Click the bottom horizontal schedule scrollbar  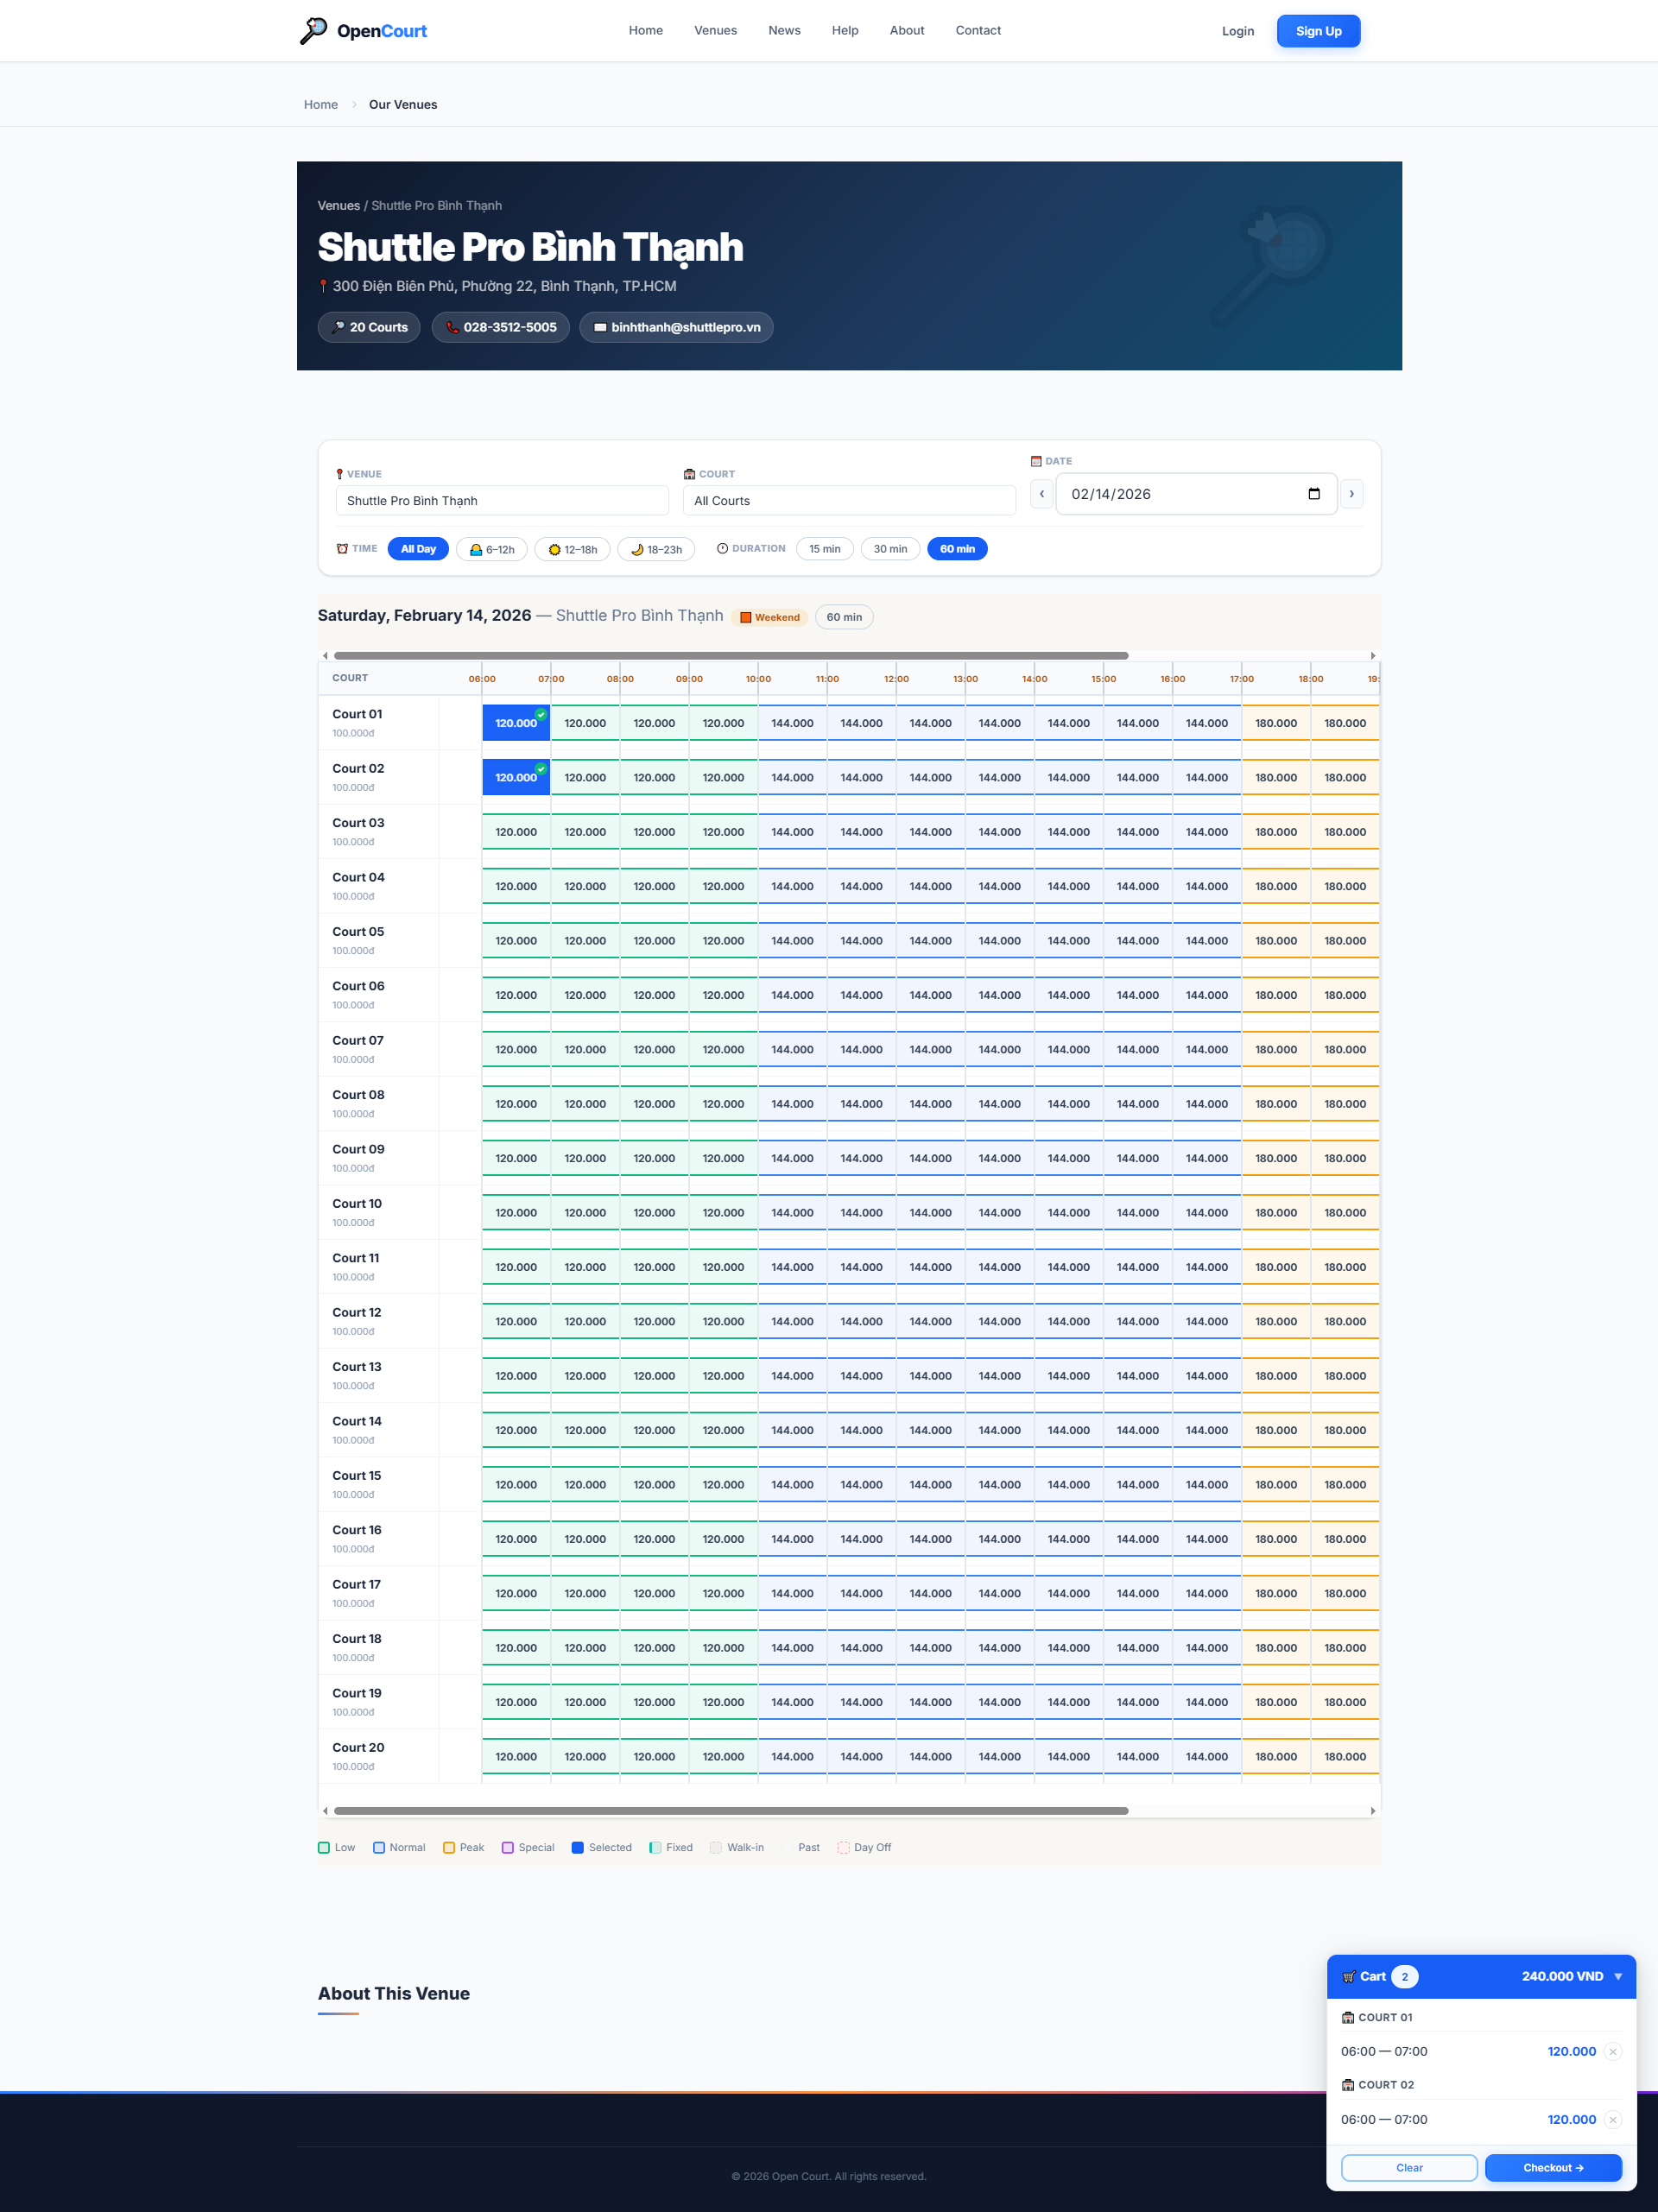(x=730, y=1810)
